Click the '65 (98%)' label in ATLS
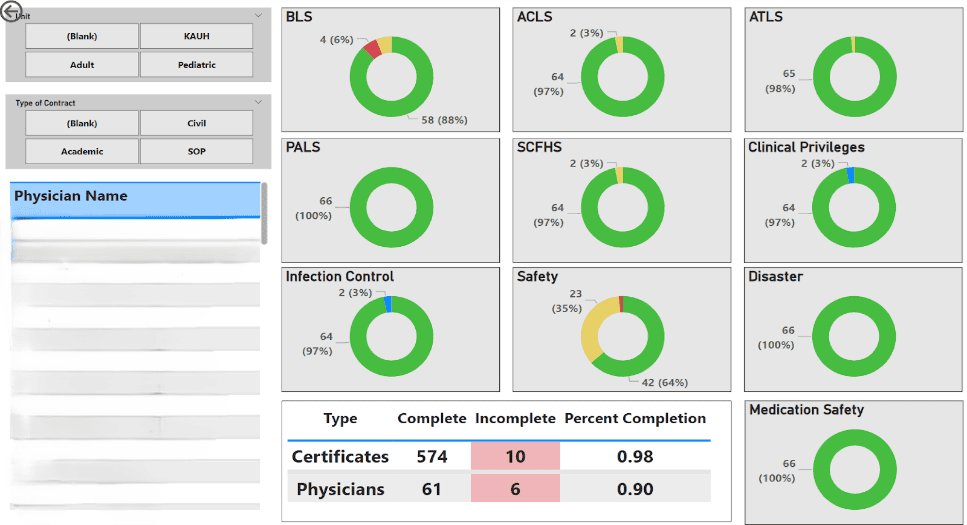Image resolution: width=967 pixels, height=525 pixels. pos(780,81)
